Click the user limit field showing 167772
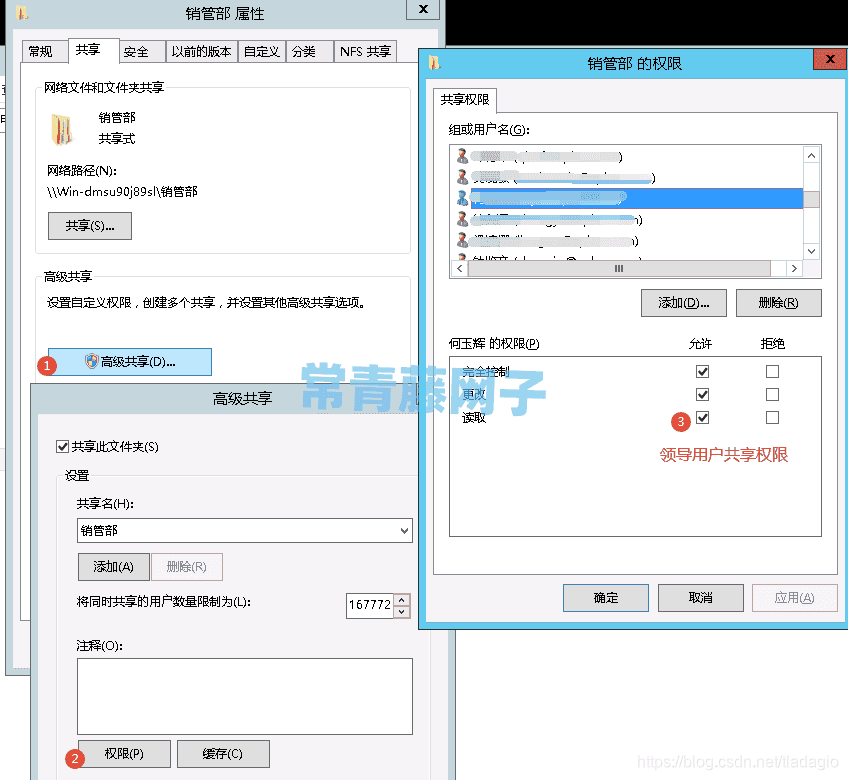The height and width of the screenshot is (780, 848). pyautogui.click(x=370, y=605)
